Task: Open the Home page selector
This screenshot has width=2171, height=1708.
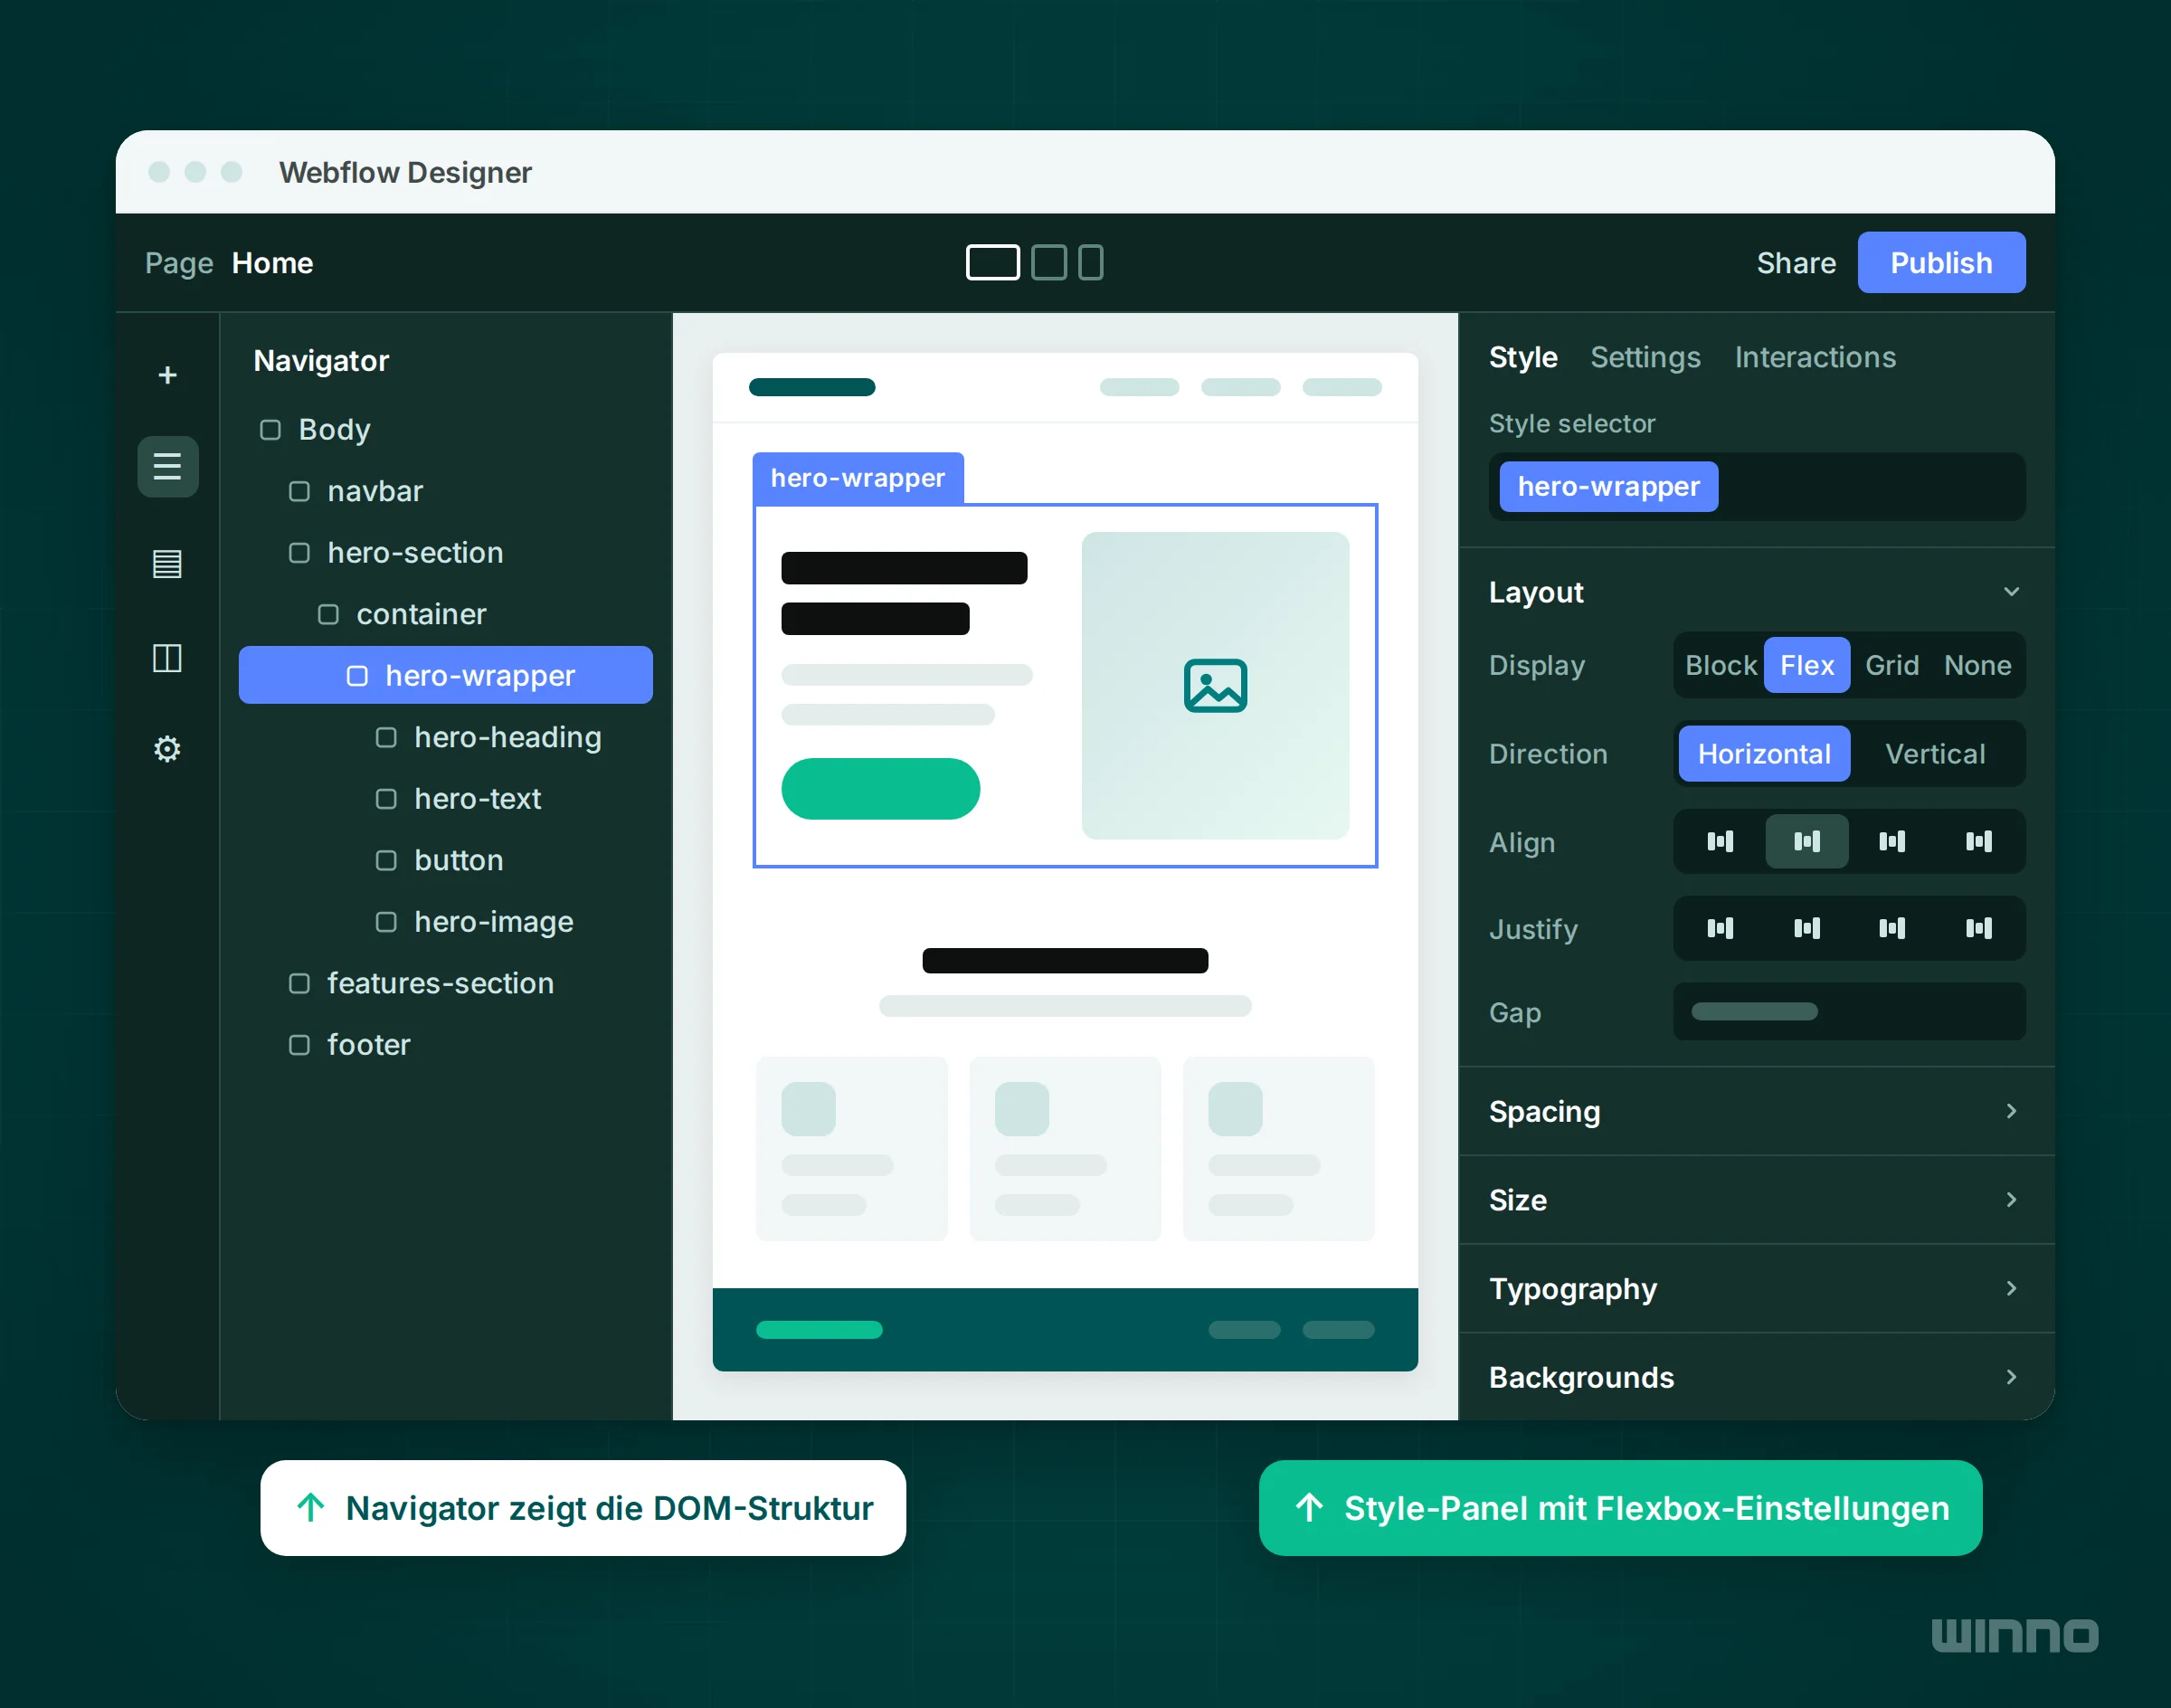Action: pyautogui.click(x=272, y=263)
